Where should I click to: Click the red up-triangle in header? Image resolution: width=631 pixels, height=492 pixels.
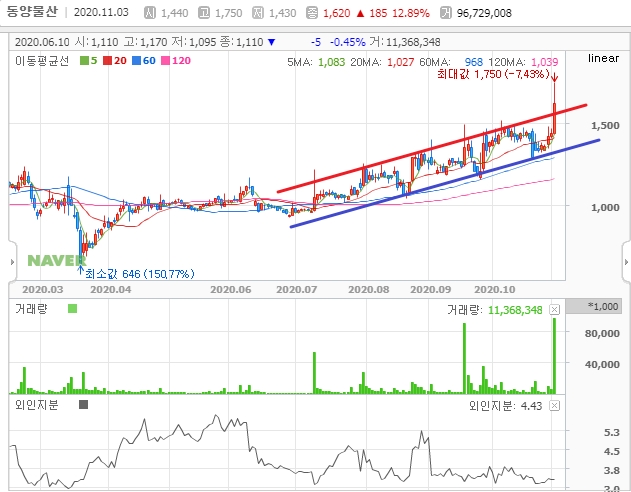pos(360,14)
